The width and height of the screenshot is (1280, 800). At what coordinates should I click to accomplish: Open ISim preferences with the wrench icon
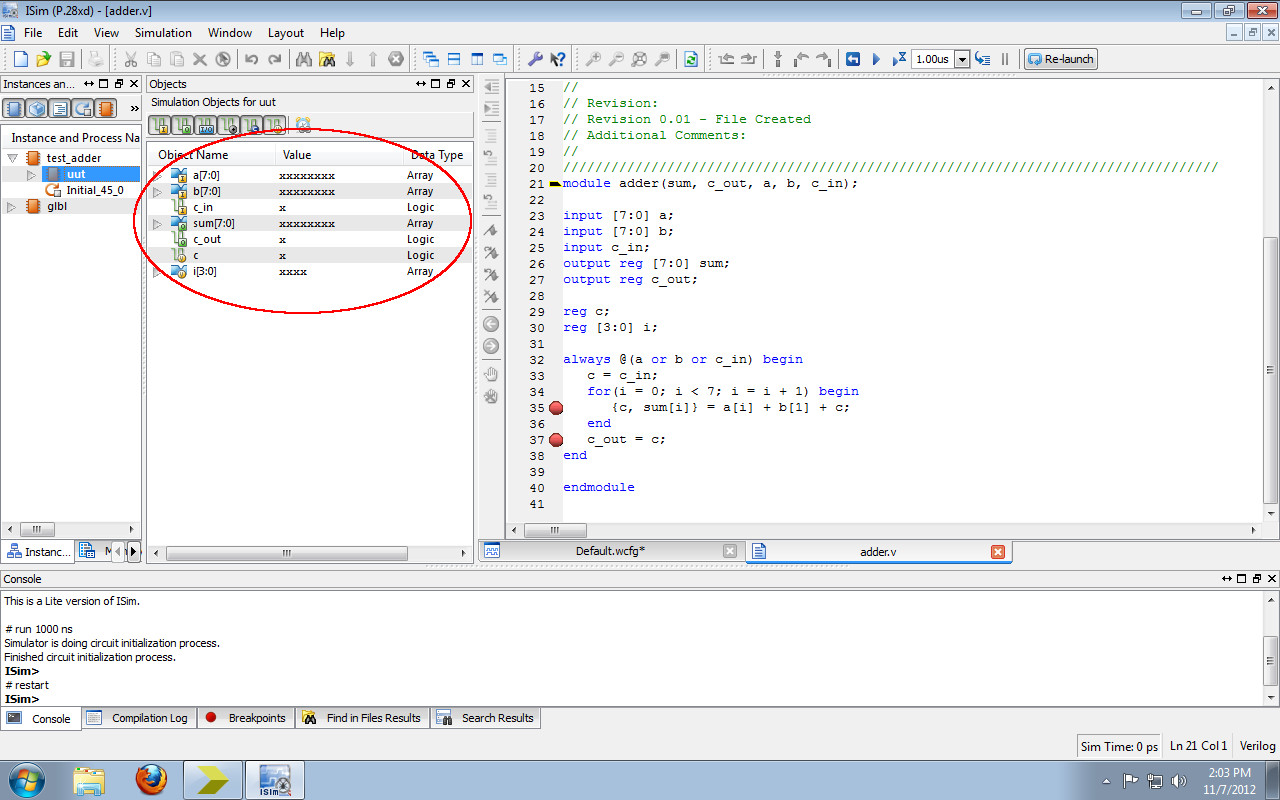(536, 59)
